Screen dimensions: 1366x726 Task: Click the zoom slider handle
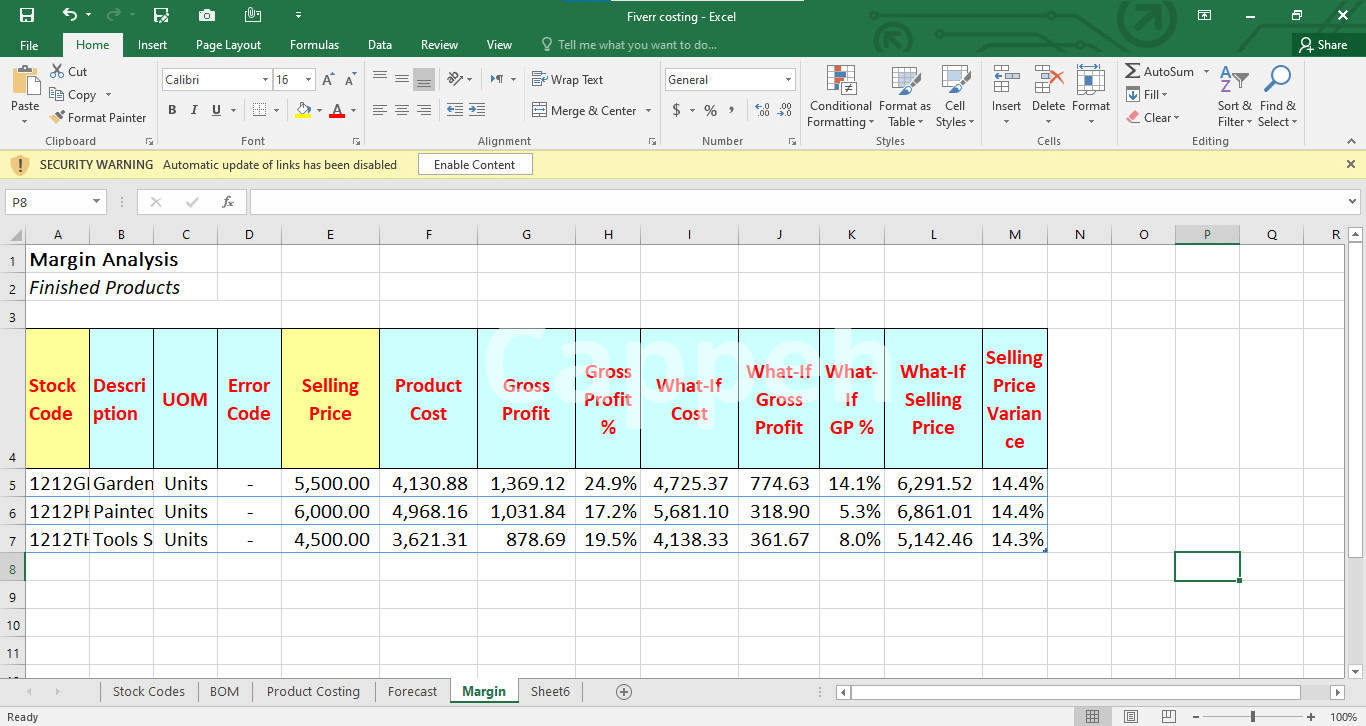(x=1253, y=717)
